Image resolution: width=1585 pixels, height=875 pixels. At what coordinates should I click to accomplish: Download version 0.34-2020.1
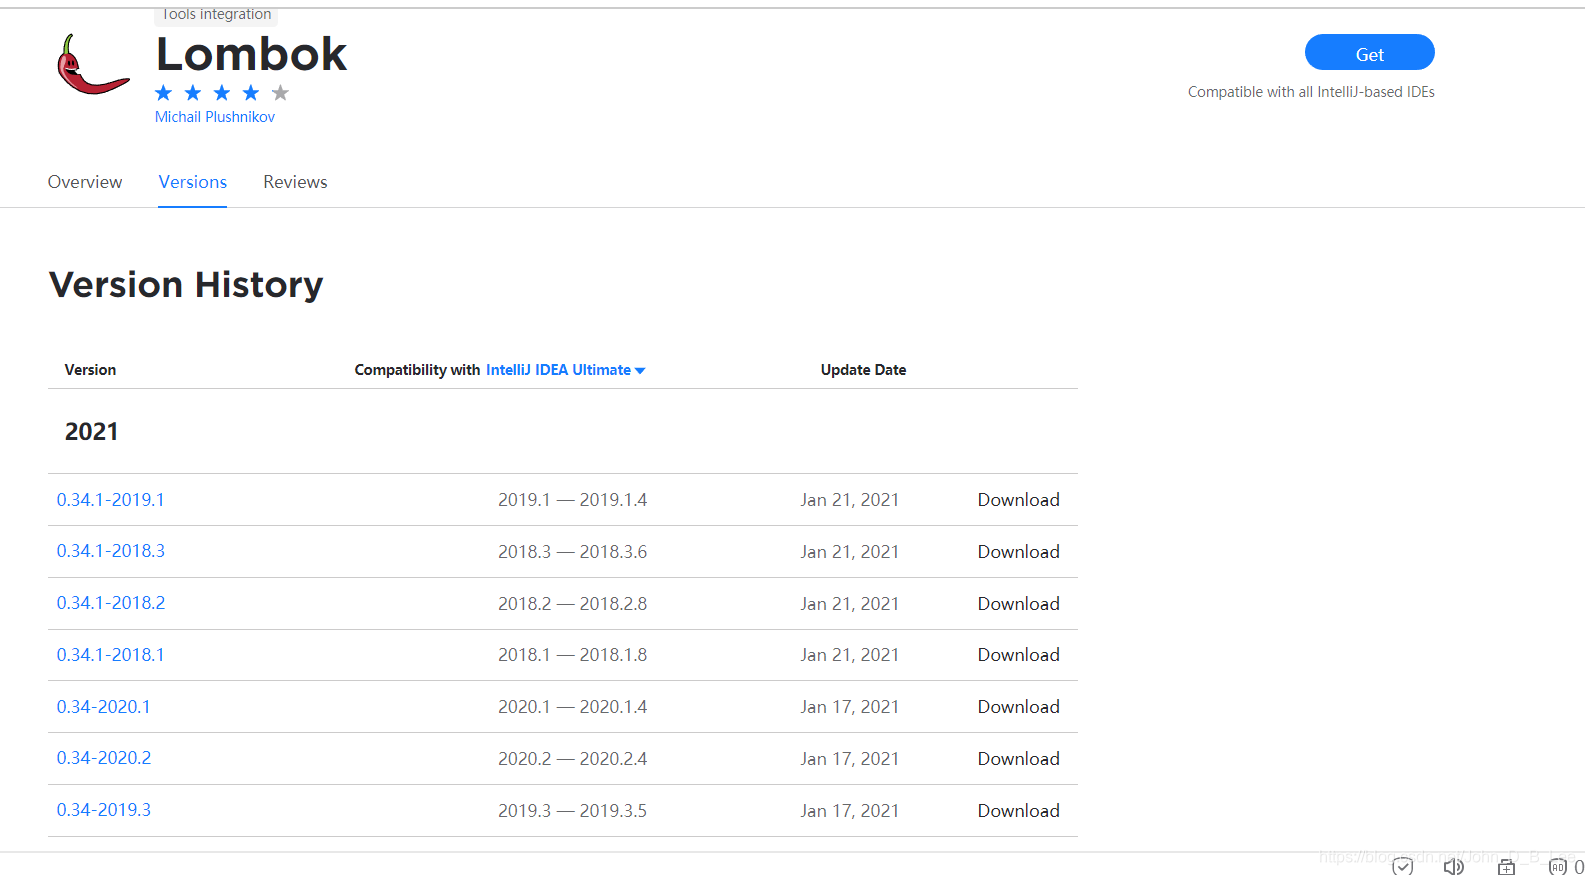(x=1018, y=707)
